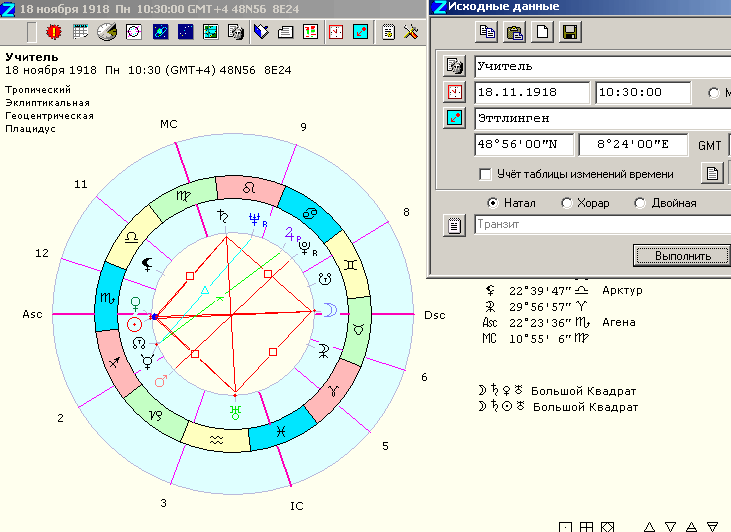Viewport: 731px width, 532px height.
Task: Click the red exclamation mark toolbar icon
Action: click(x=54, y=32)
